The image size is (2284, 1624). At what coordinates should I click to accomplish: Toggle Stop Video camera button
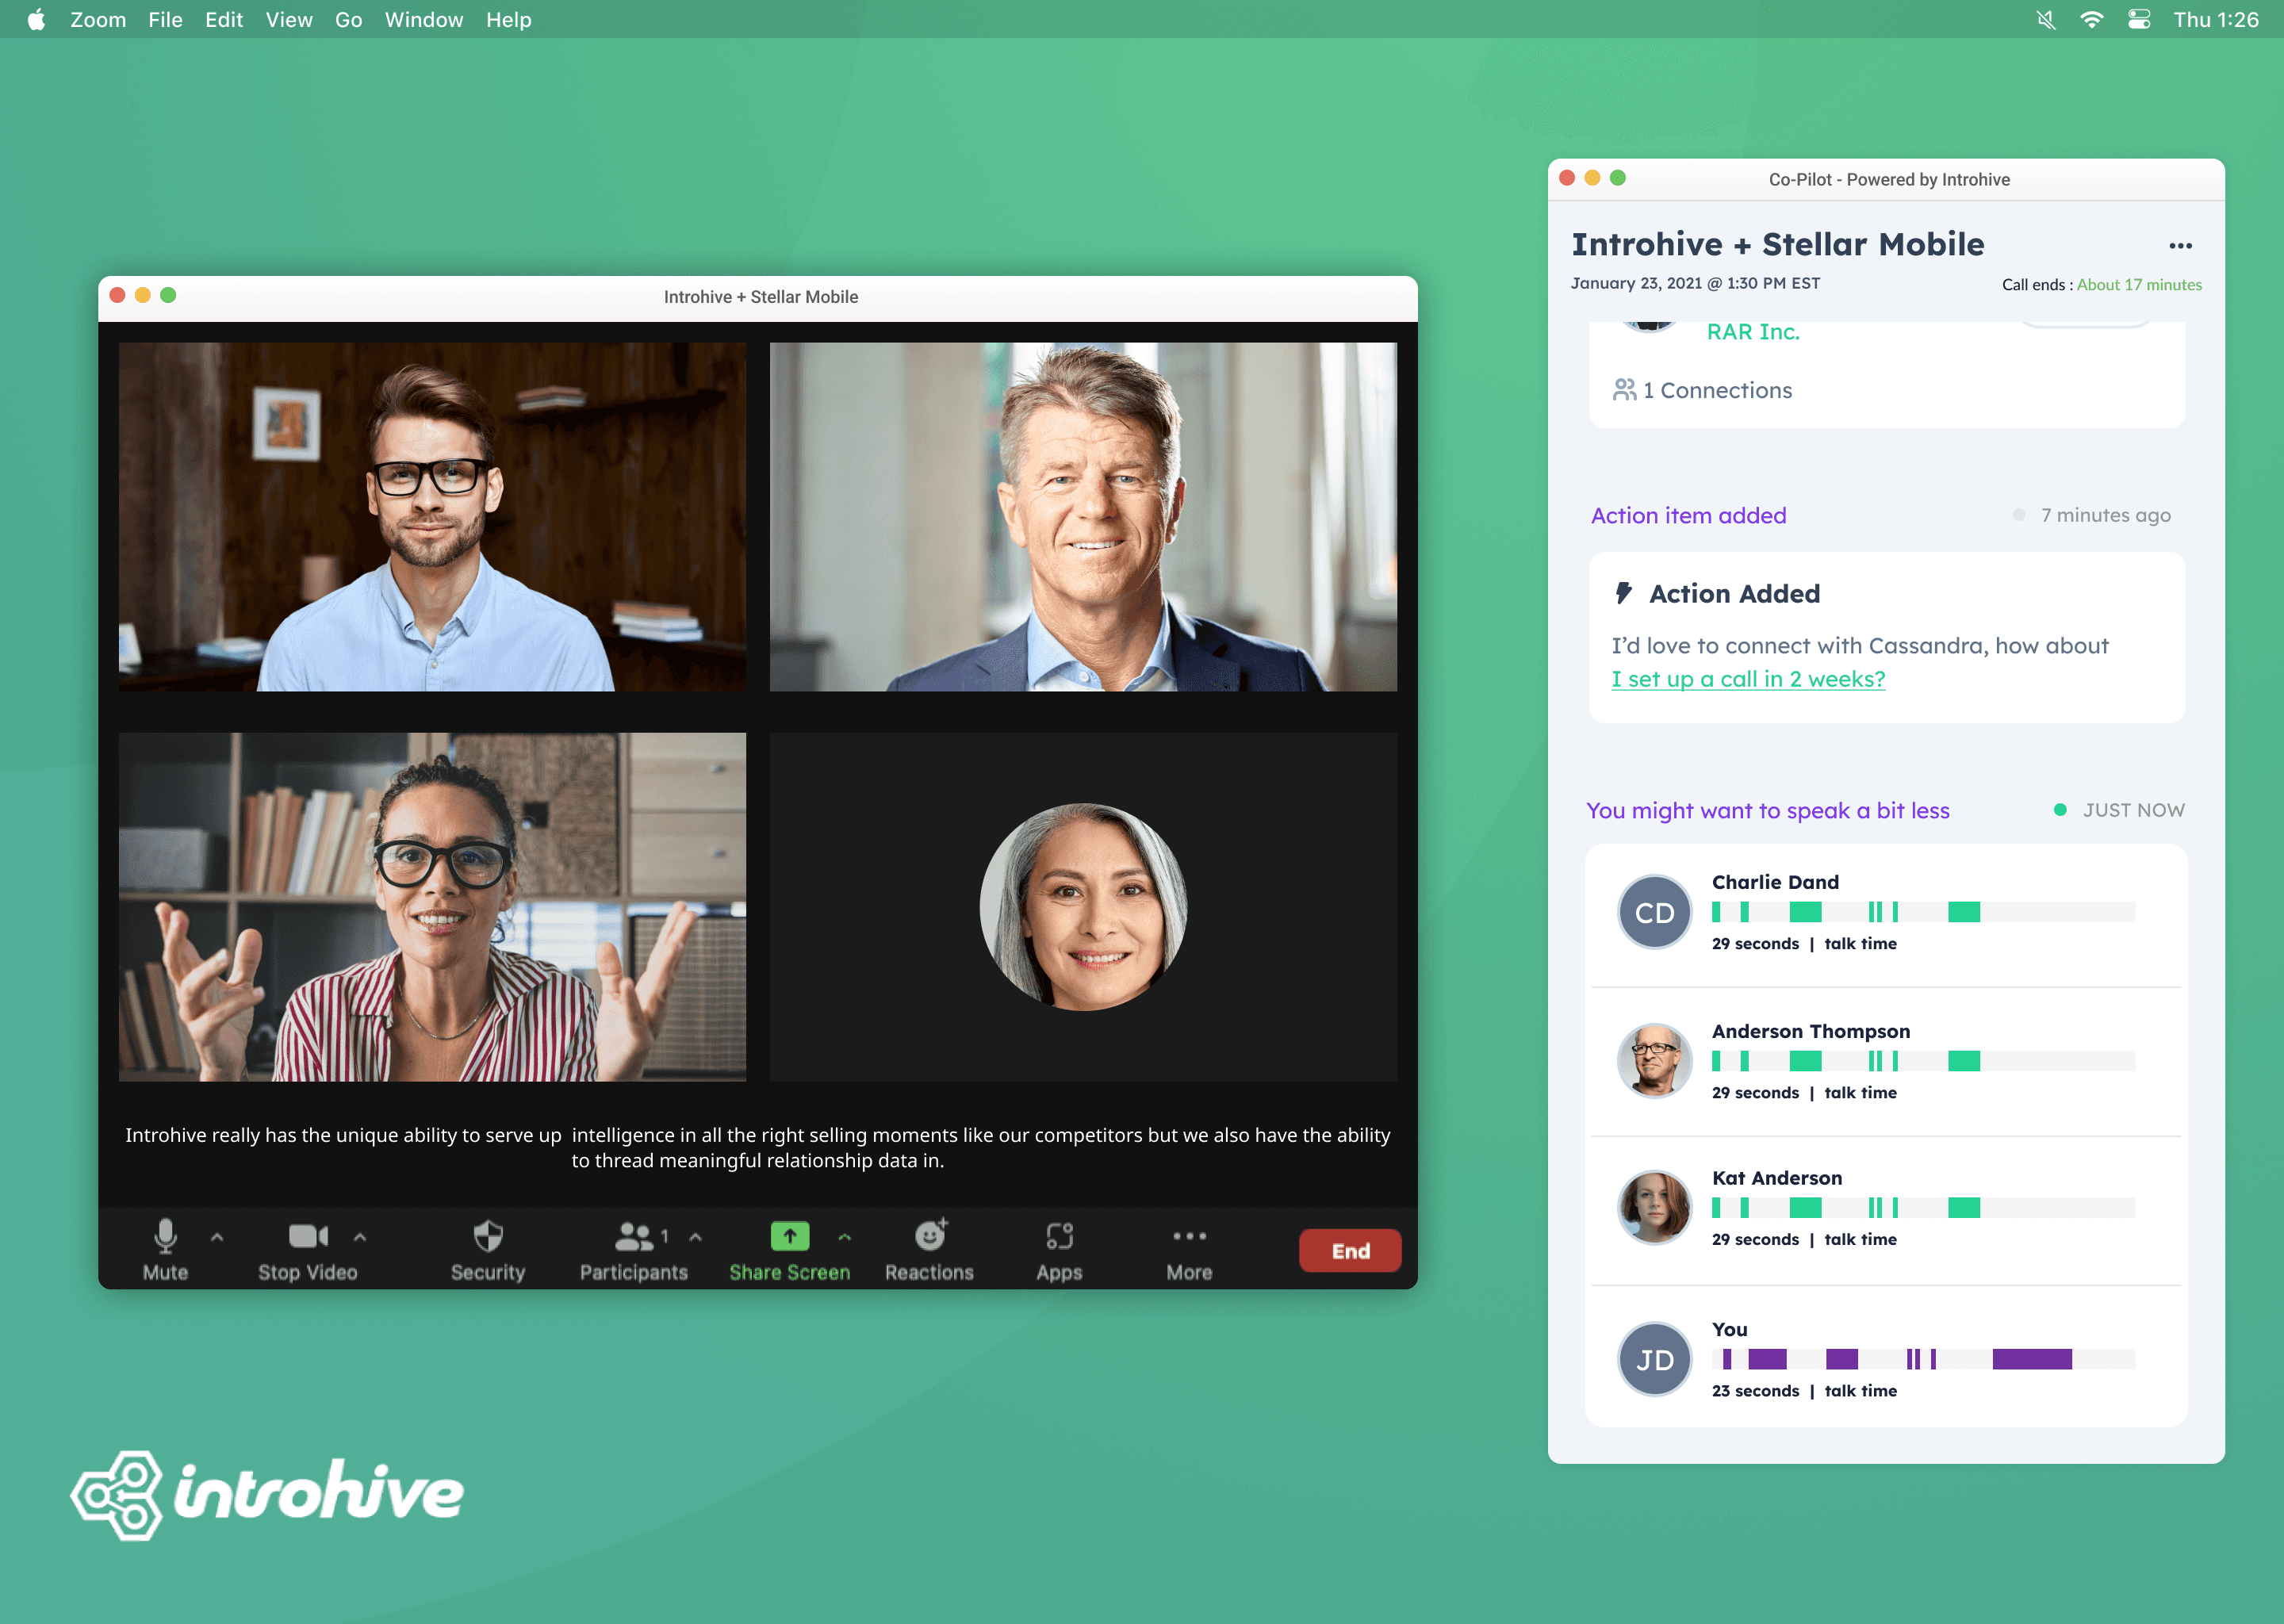[x=307, y=1237]
